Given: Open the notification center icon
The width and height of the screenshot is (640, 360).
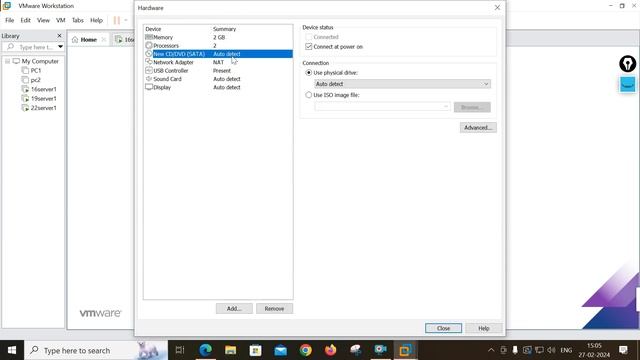Looking at the screenshot, I should 623,350.
